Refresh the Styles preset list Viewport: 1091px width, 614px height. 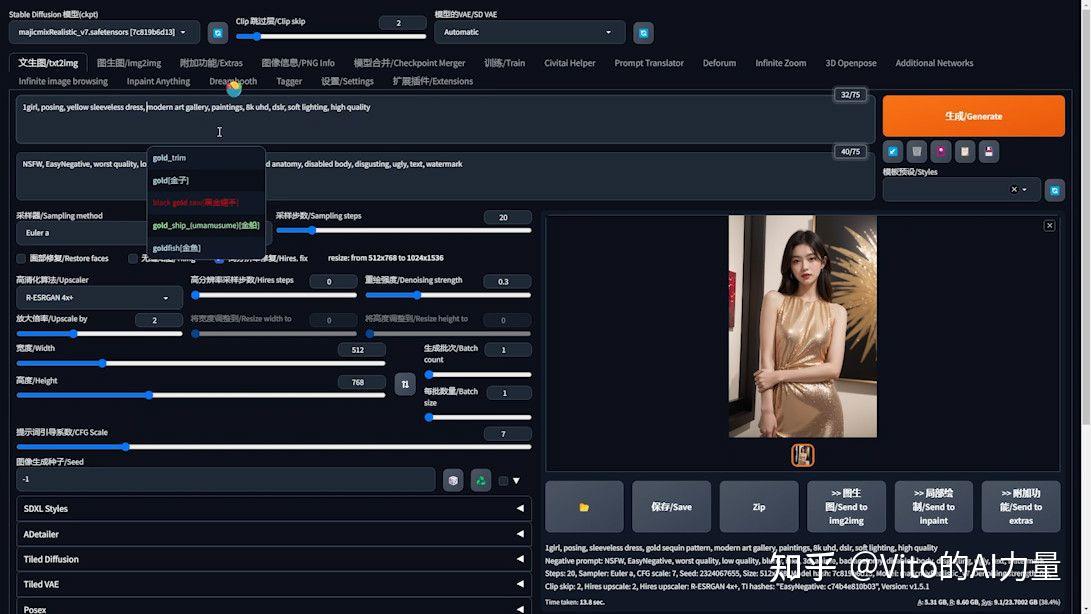tap(1055, 190)
